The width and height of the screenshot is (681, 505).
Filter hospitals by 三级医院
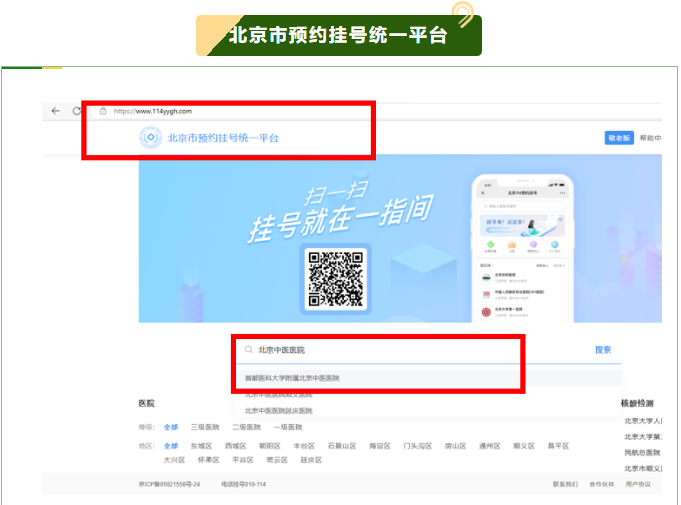[205, 427]
